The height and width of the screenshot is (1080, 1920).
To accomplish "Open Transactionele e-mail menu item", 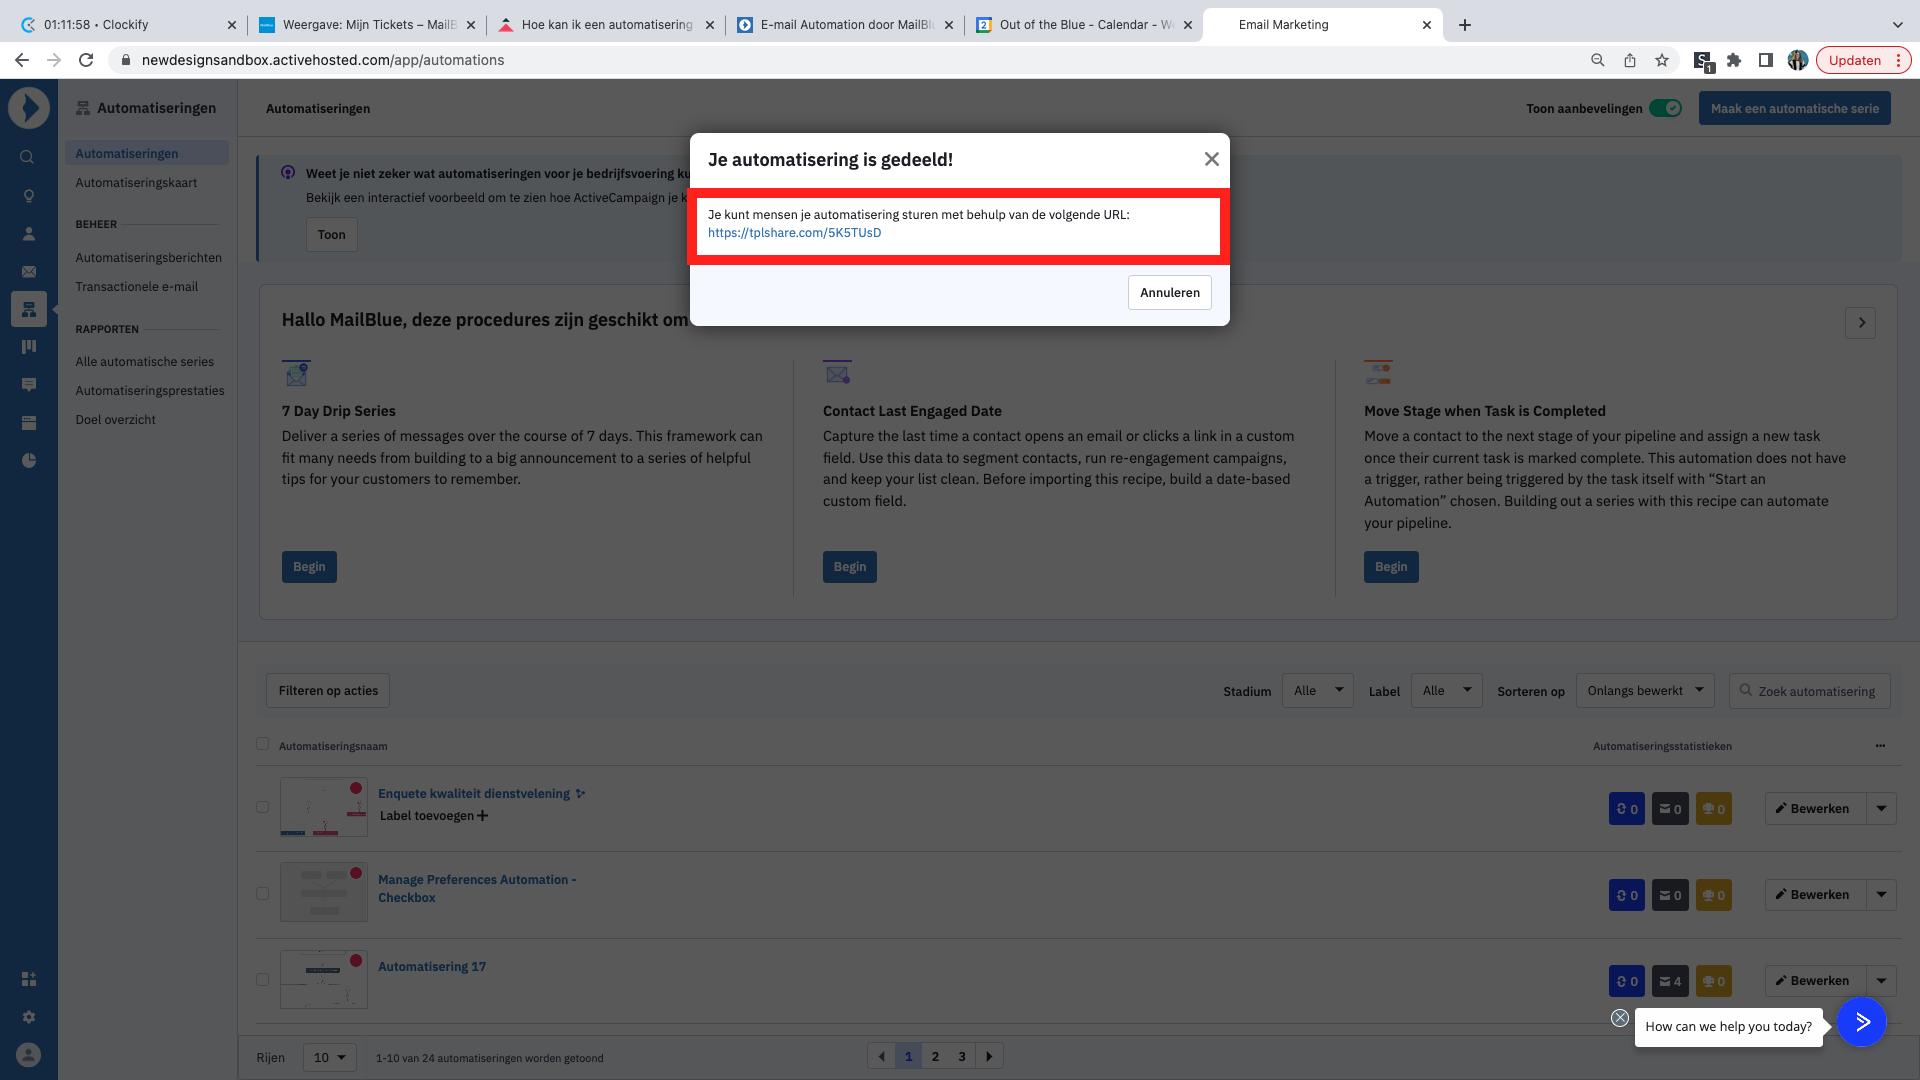I will [x=136, y=287].
